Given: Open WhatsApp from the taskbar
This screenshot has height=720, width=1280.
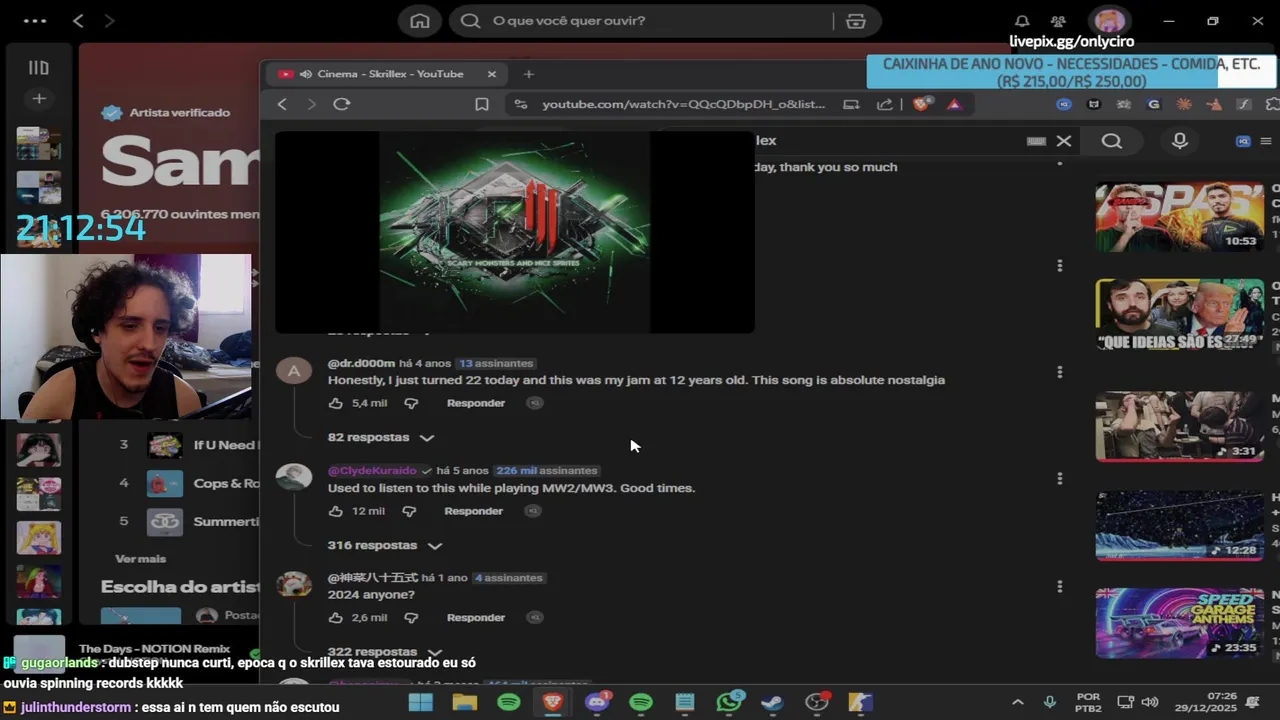Looking at the screenshot, I should point(729,702).
